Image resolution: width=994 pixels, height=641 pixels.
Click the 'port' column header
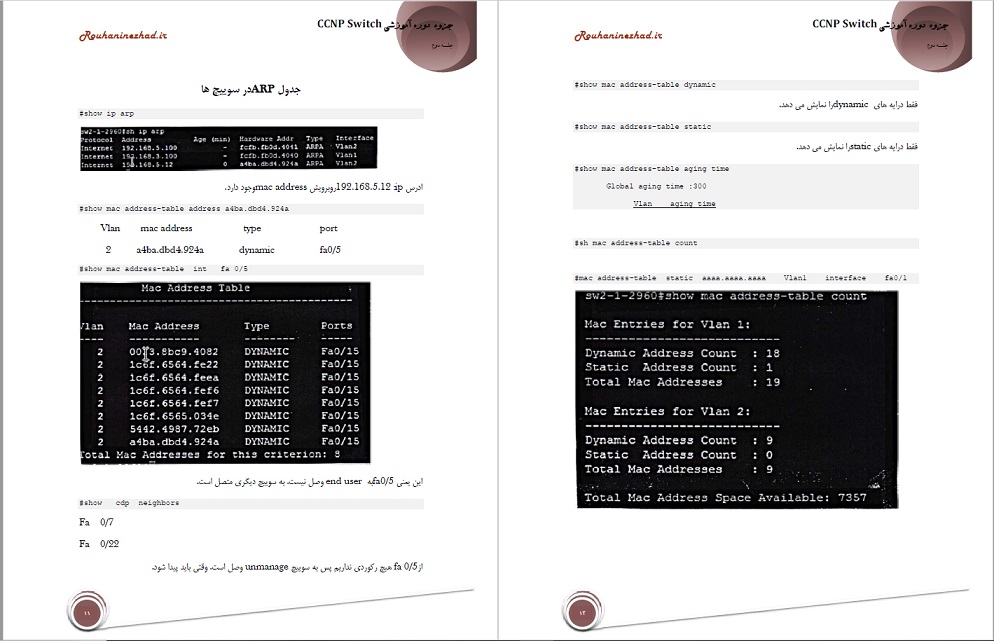click(328, 229)
